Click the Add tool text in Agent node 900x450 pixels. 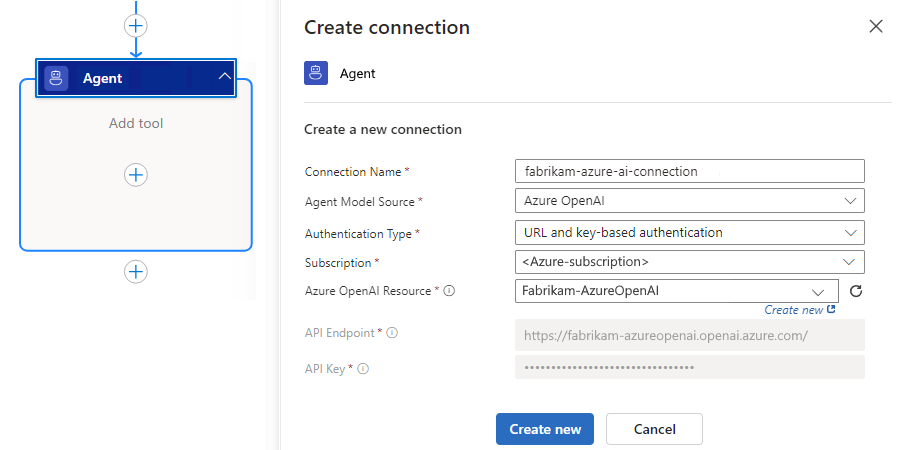tap(136, 123)
